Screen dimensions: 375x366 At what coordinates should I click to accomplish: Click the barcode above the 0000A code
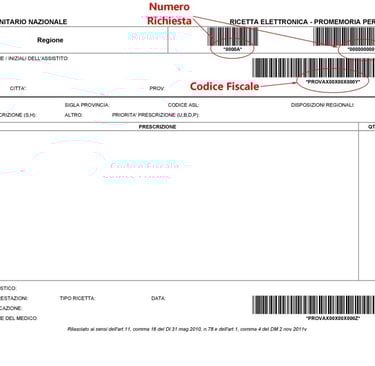(232, 36)
